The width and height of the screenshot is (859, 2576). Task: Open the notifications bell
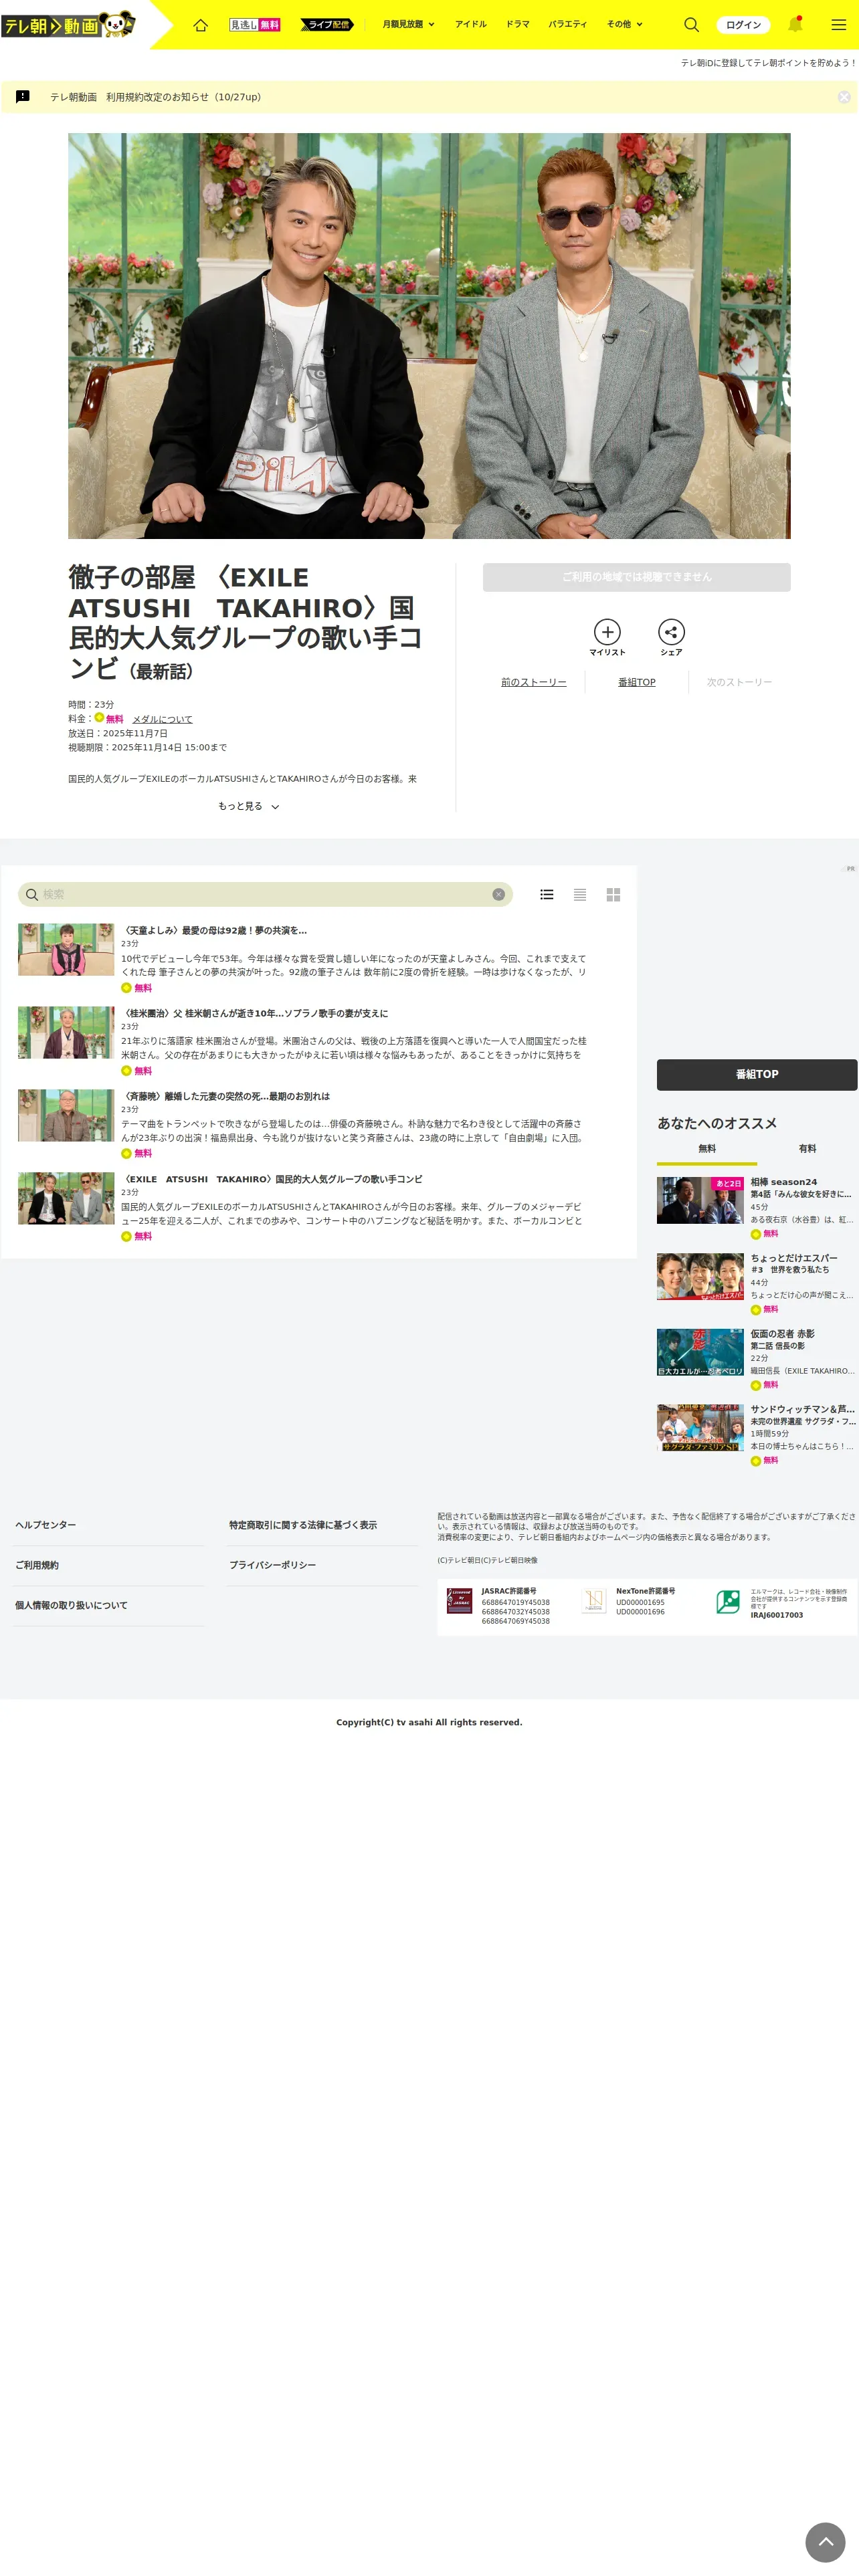pos(795,25)
